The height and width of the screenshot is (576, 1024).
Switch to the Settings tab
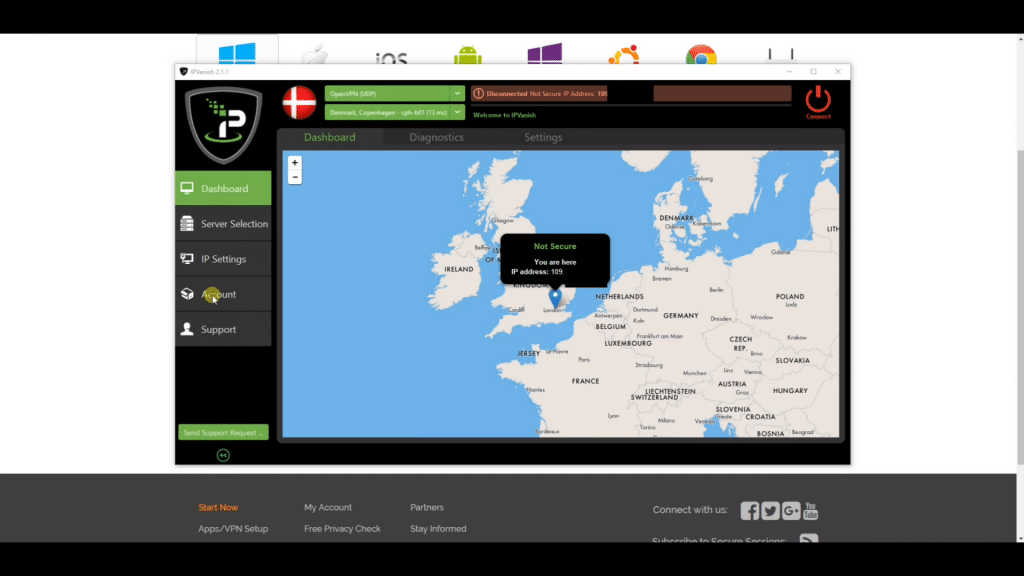point(543,137)
